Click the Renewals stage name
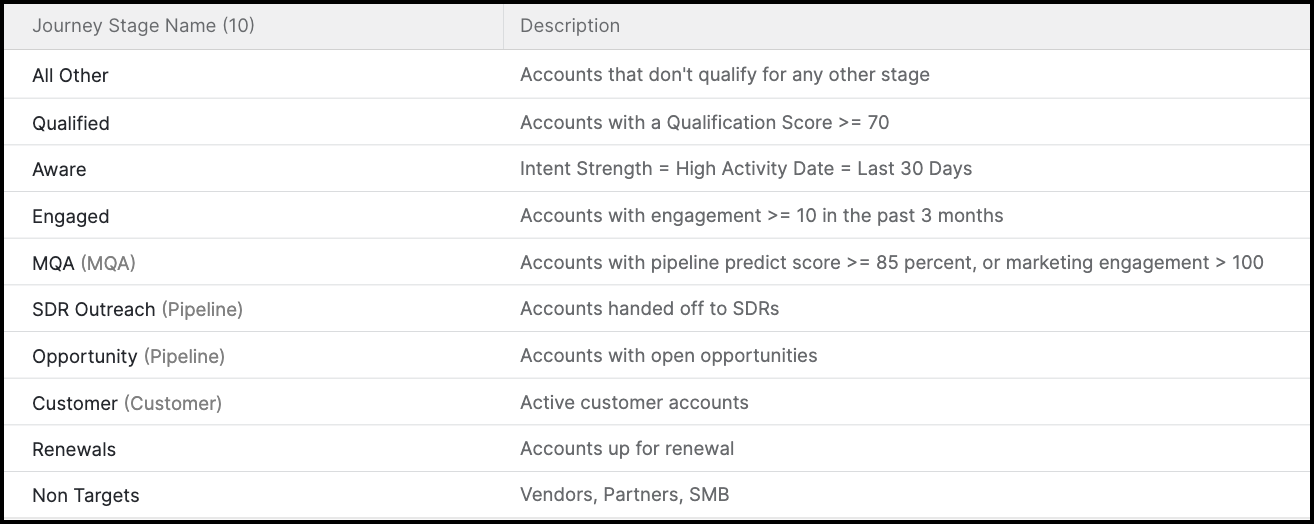1314x524 pixels. point(74,449)
